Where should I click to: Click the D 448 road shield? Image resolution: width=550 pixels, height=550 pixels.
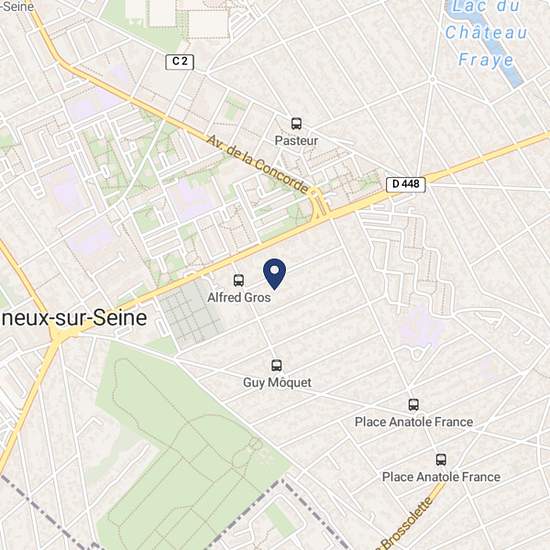coord(406,185)
